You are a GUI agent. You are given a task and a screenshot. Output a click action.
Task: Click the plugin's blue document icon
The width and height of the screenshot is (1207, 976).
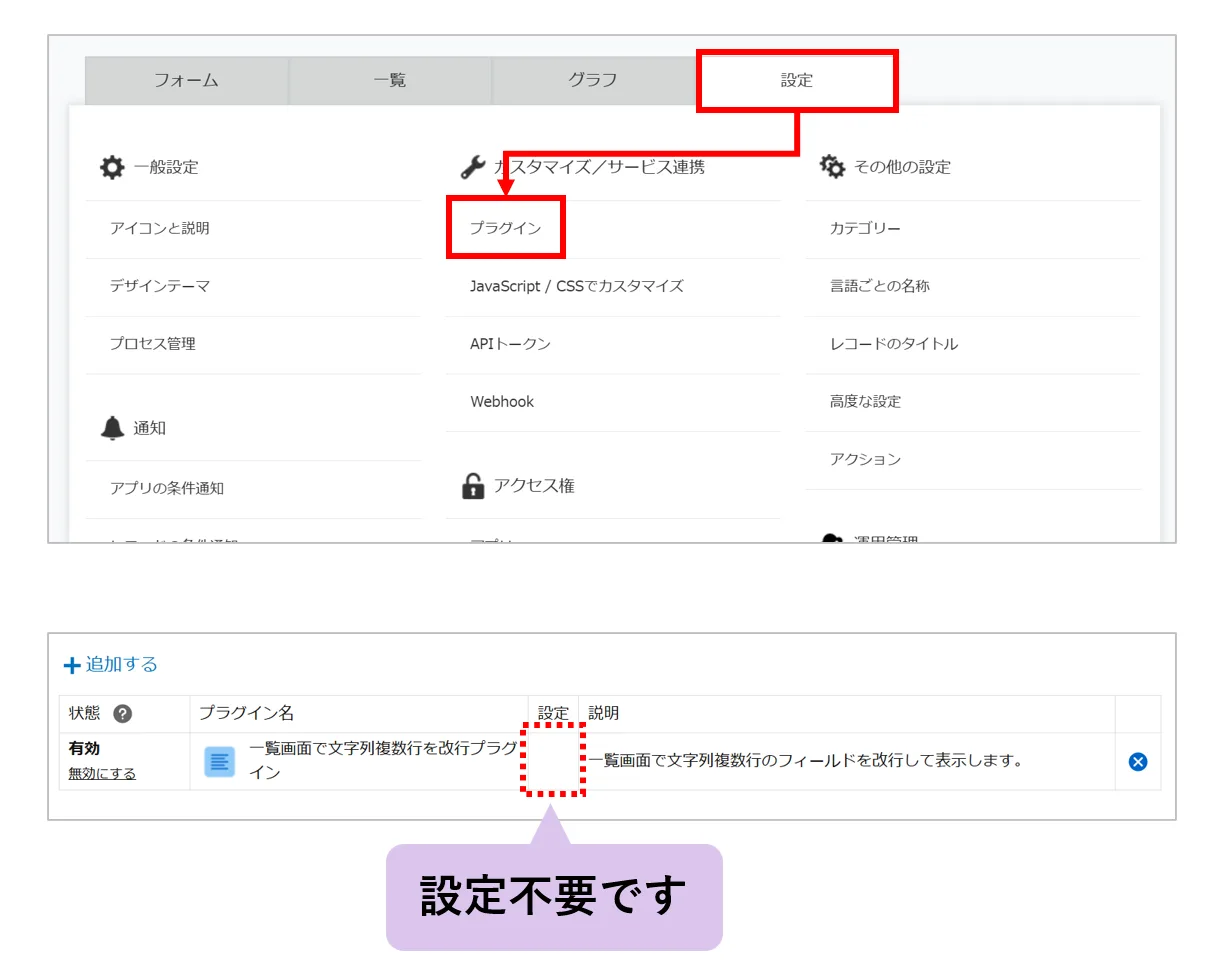click(x=220, y=762)
